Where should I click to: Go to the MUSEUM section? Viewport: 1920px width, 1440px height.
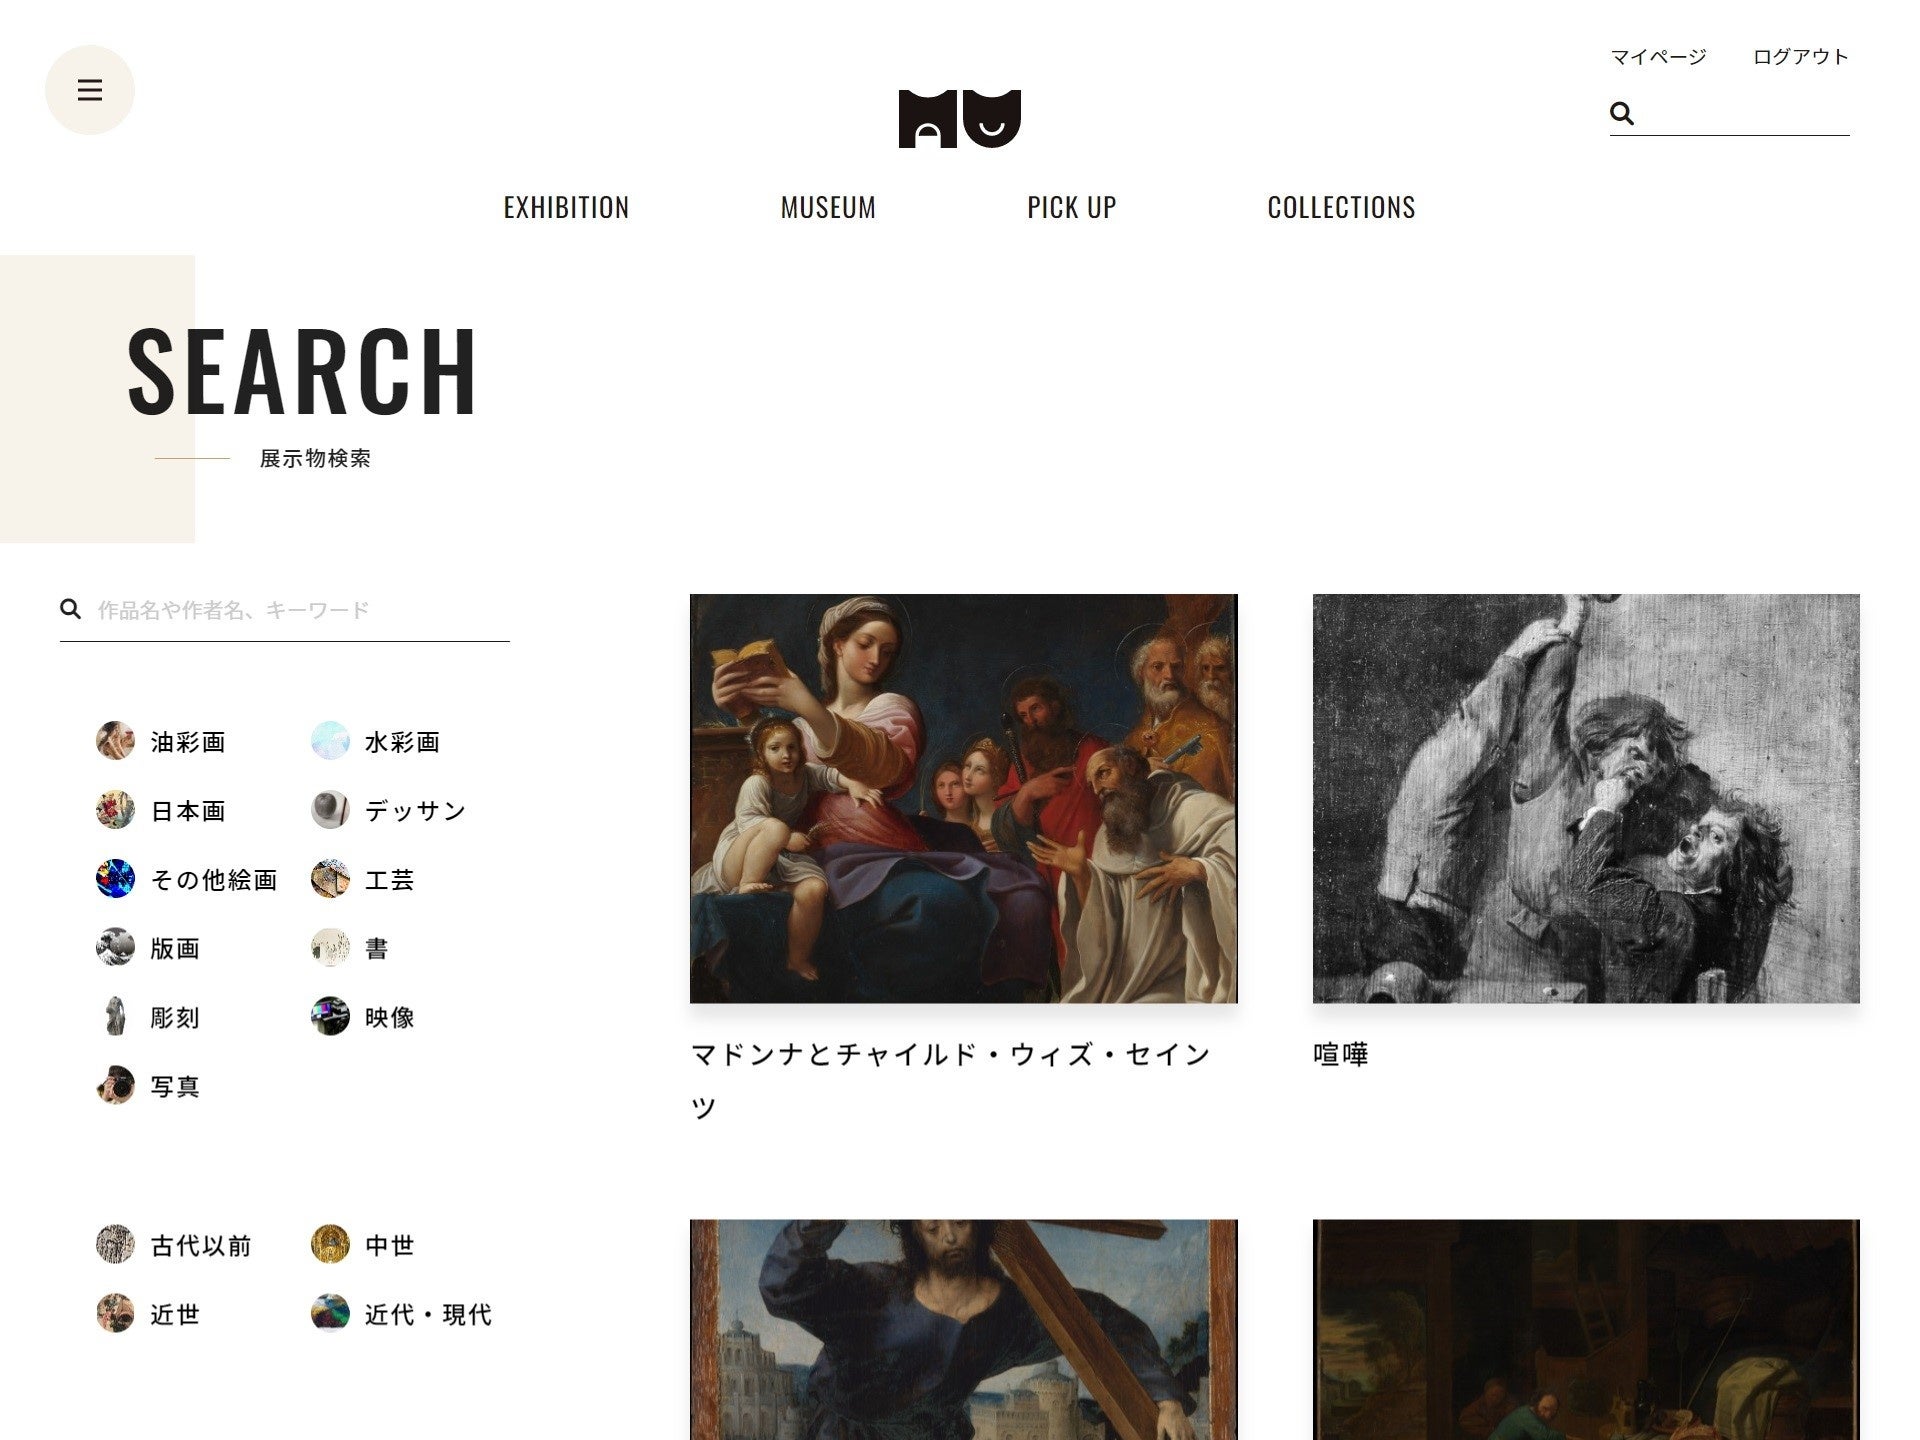click(x=828, y=208)
